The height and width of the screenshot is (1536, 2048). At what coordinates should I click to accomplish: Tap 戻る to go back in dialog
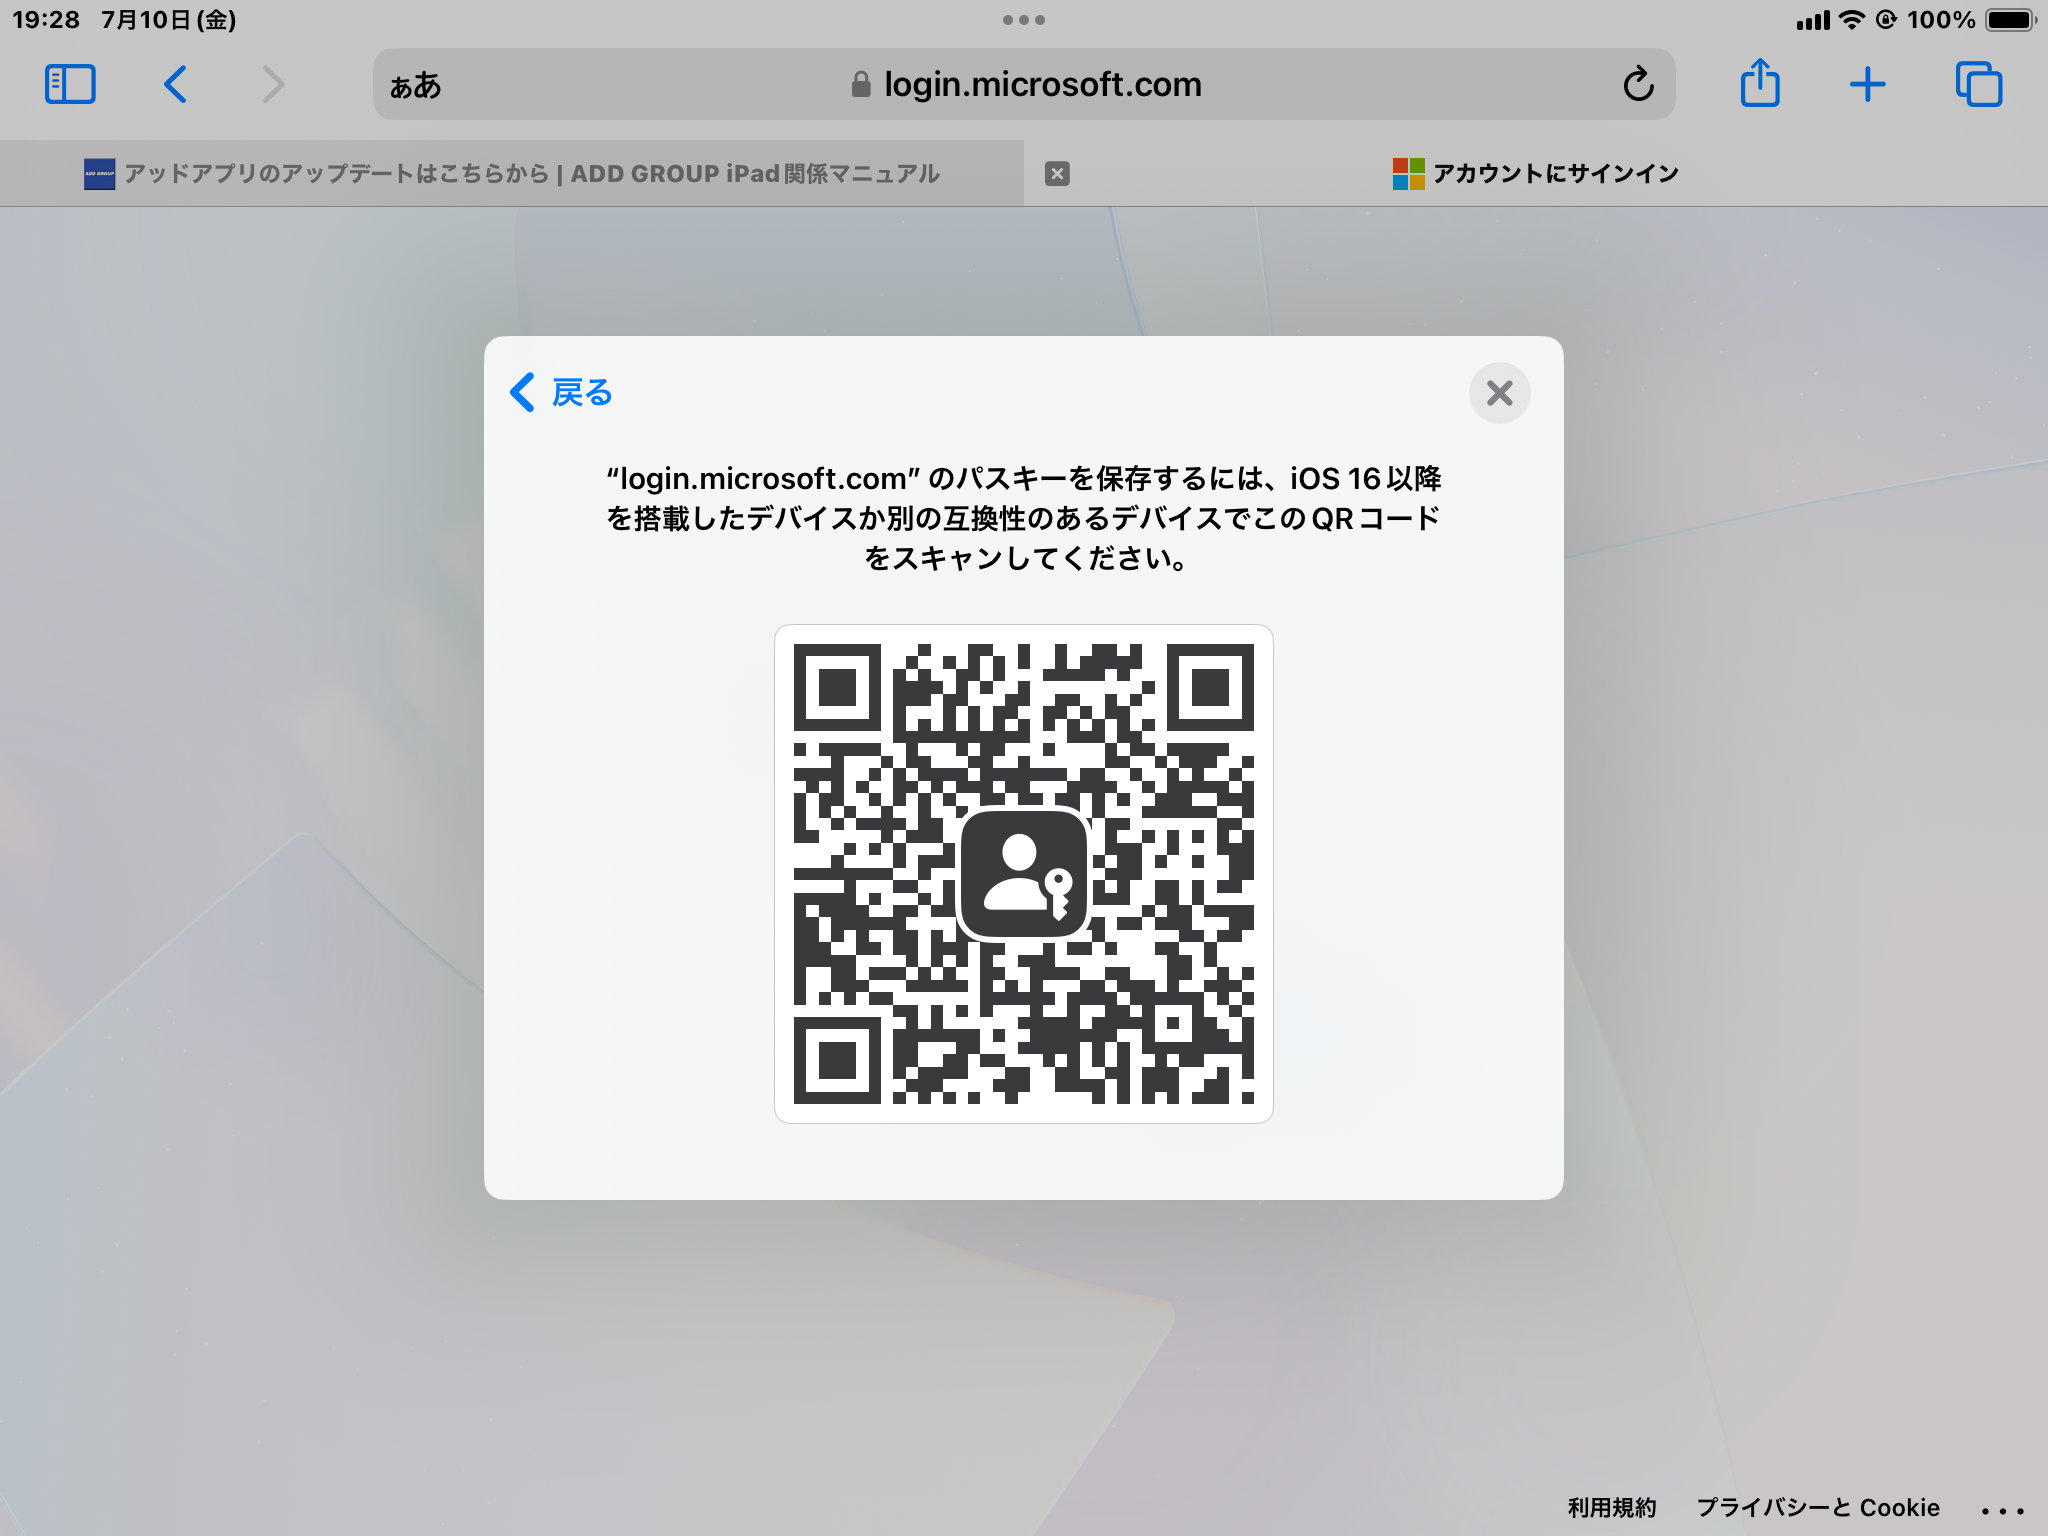pos(561,393)
